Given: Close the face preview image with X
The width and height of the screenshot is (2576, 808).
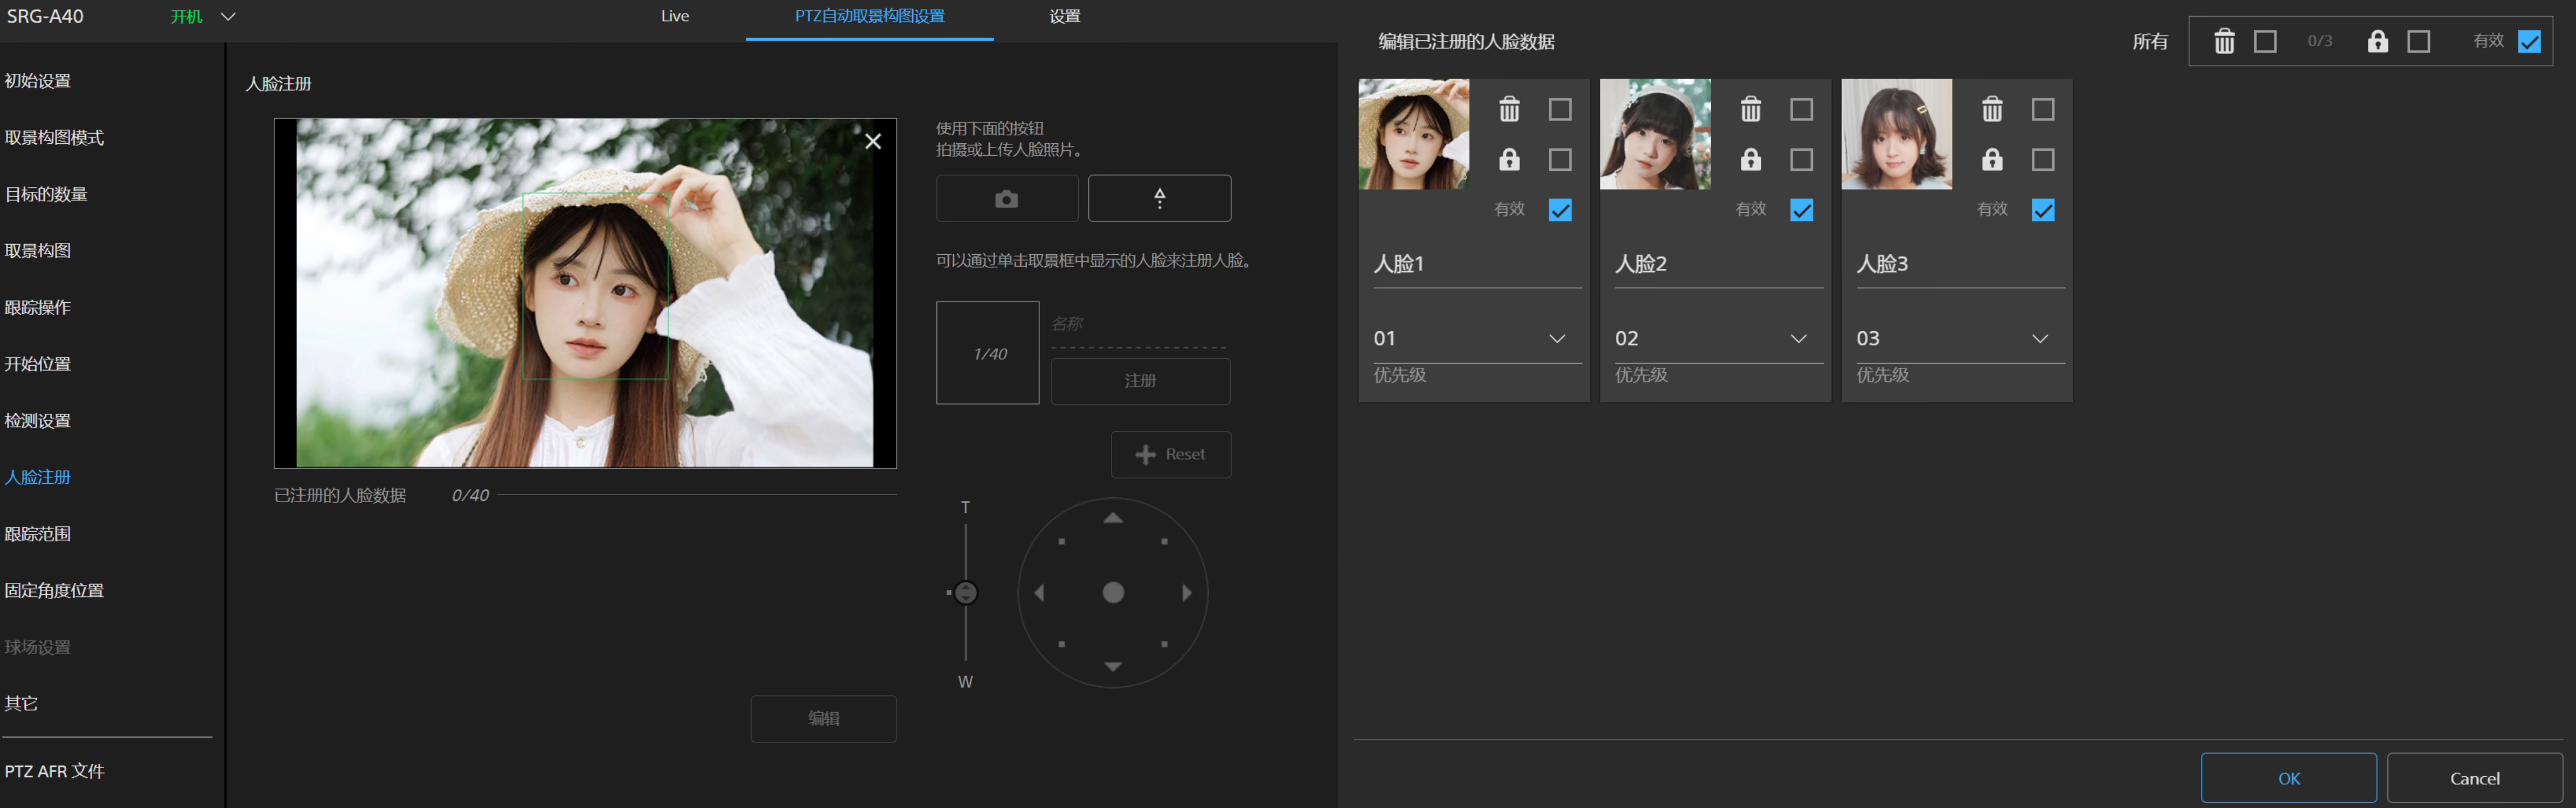Looking at the screenshot, I should pyautogui.click(x=873, y=142).
